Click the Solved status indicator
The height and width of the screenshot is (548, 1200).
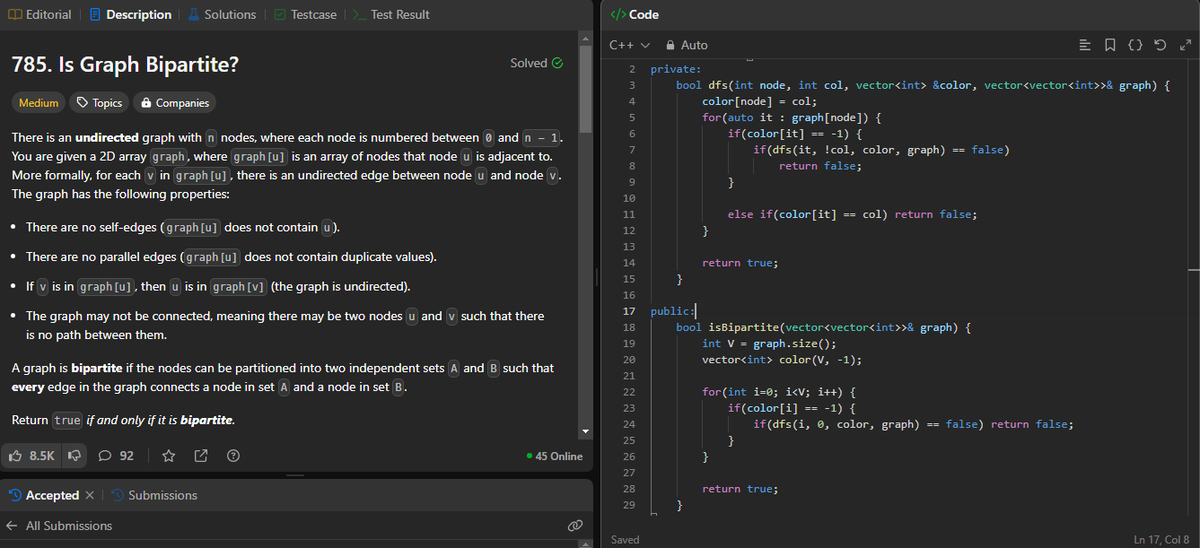pos(536,63)
